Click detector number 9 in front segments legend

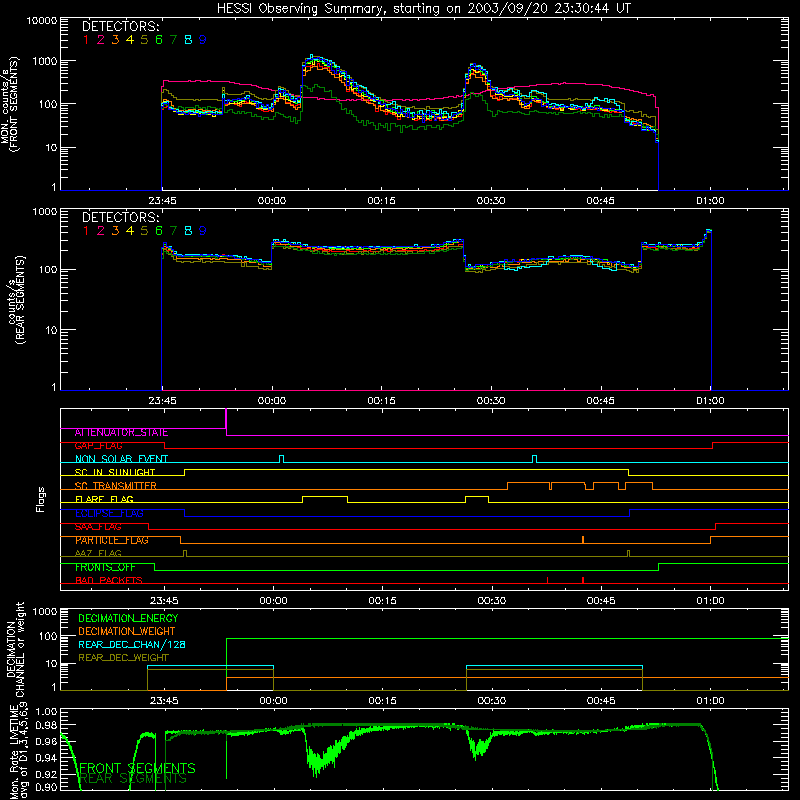(x=203, y=40)
